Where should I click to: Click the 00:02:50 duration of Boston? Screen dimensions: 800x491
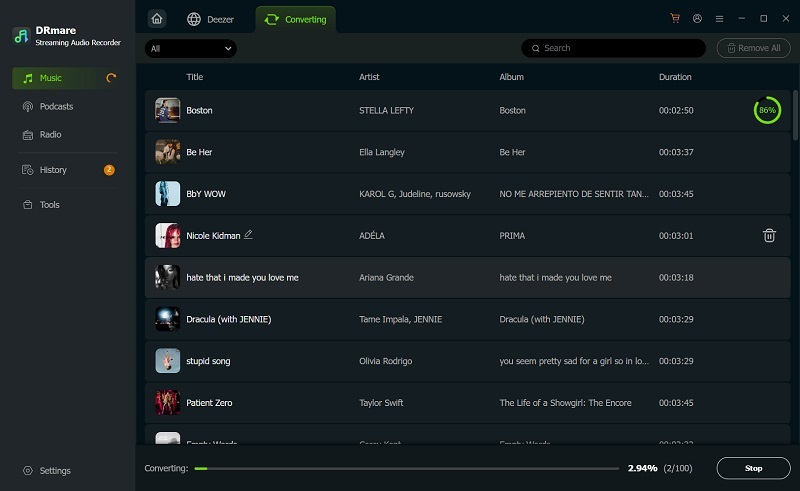[676, 110]
